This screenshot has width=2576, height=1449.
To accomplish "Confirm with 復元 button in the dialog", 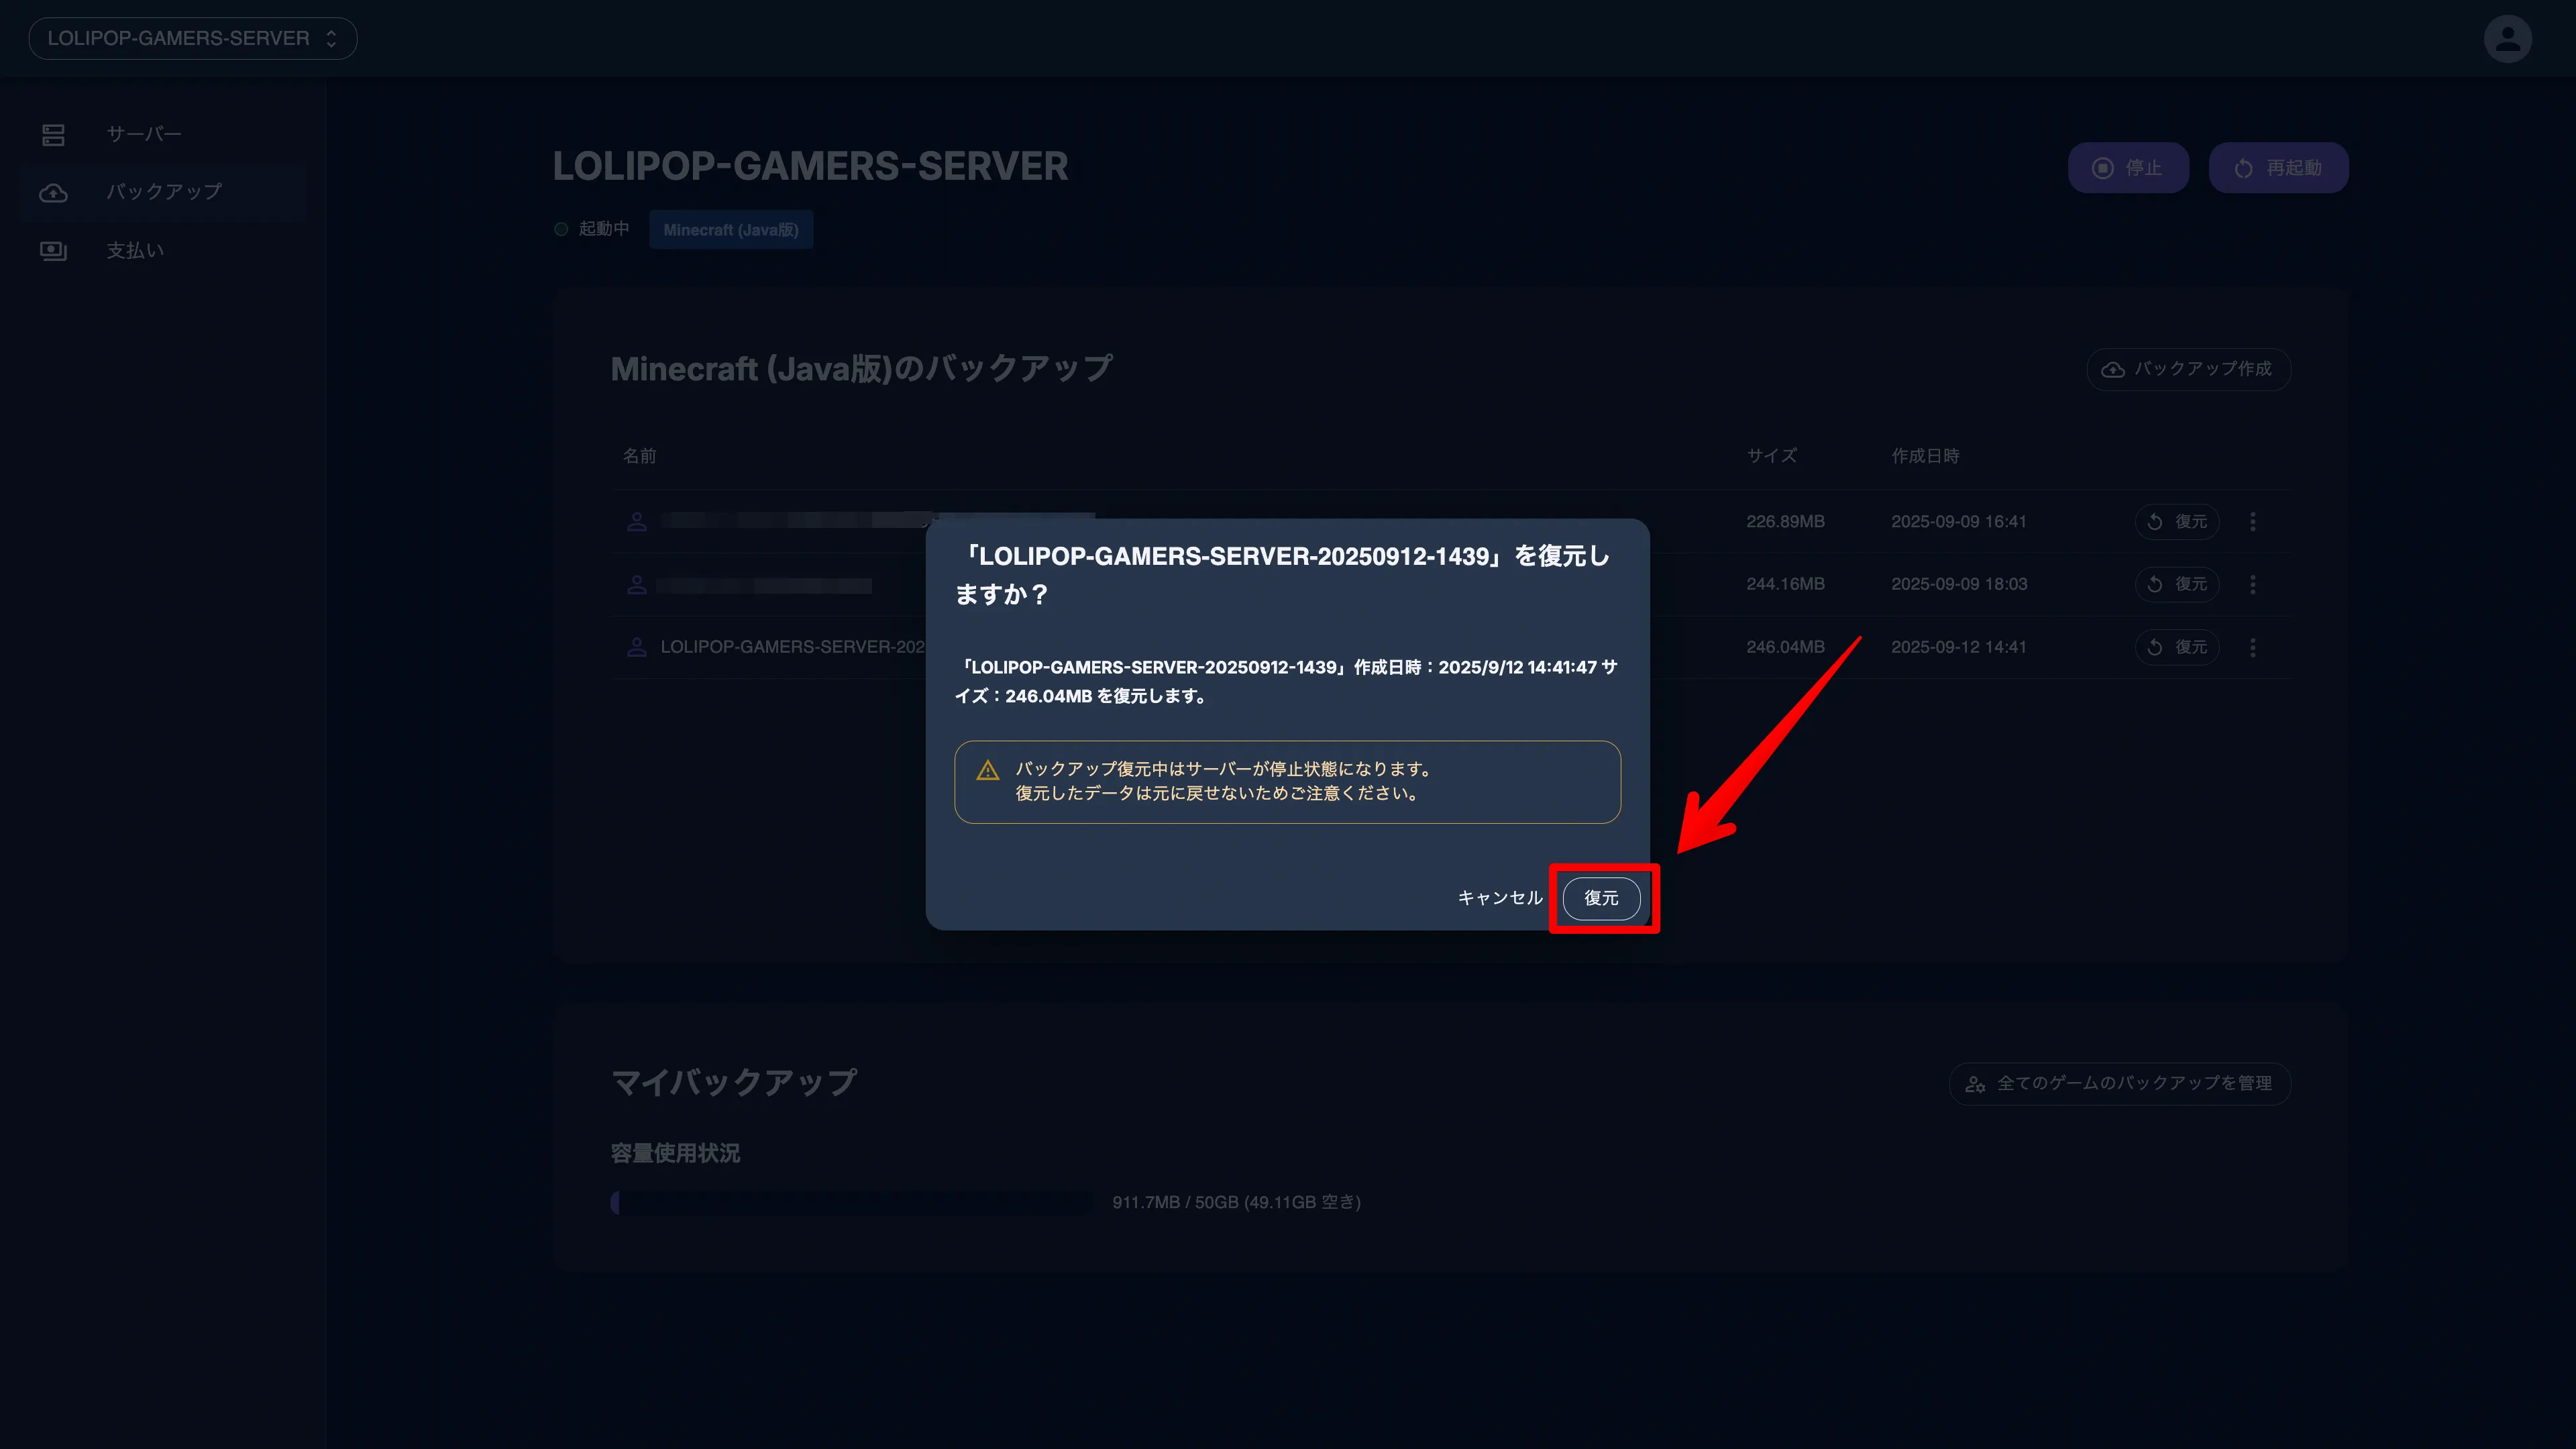I will tap(1601, 898).
